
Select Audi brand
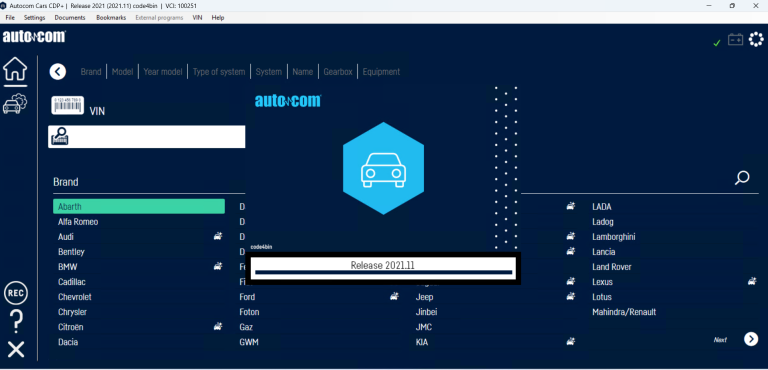point(66,237)
